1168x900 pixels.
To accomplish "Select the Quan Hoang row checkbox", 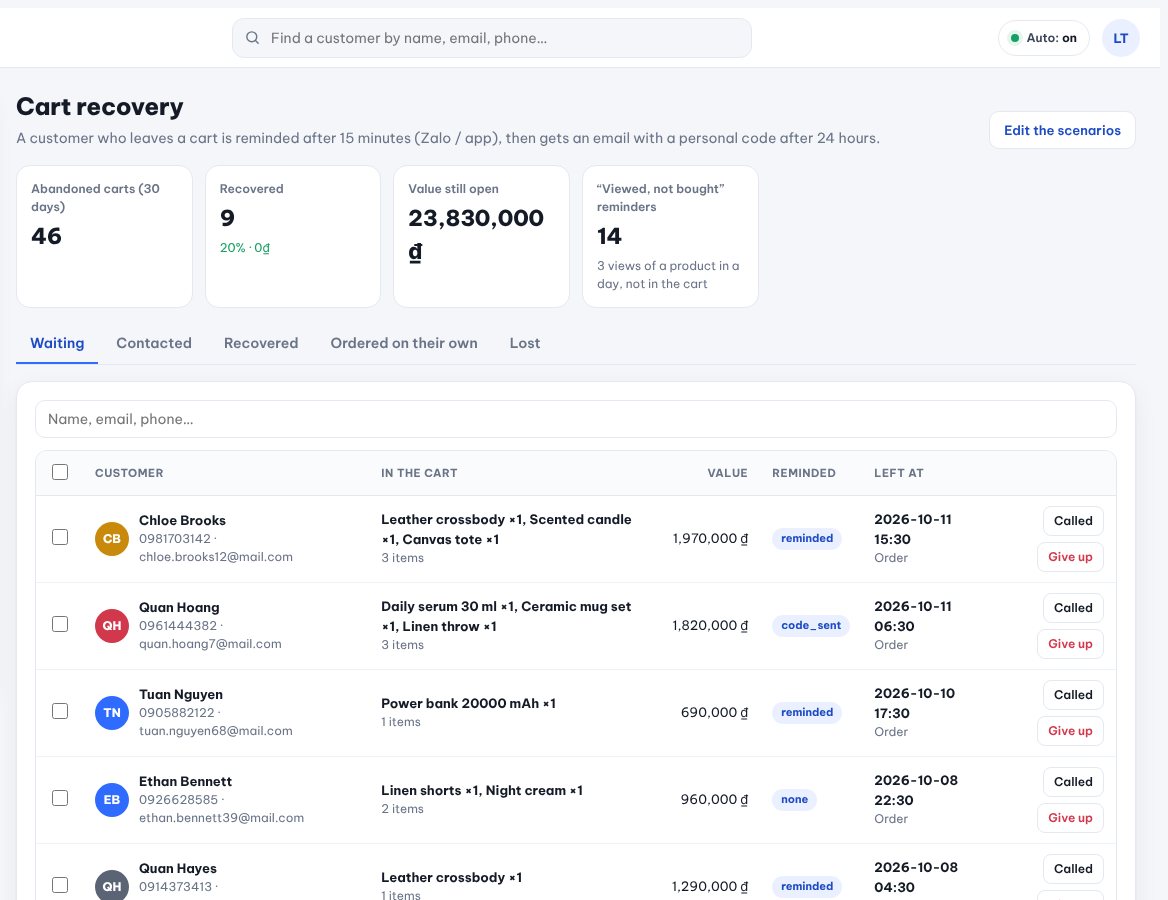I will [x=60, y=624].
